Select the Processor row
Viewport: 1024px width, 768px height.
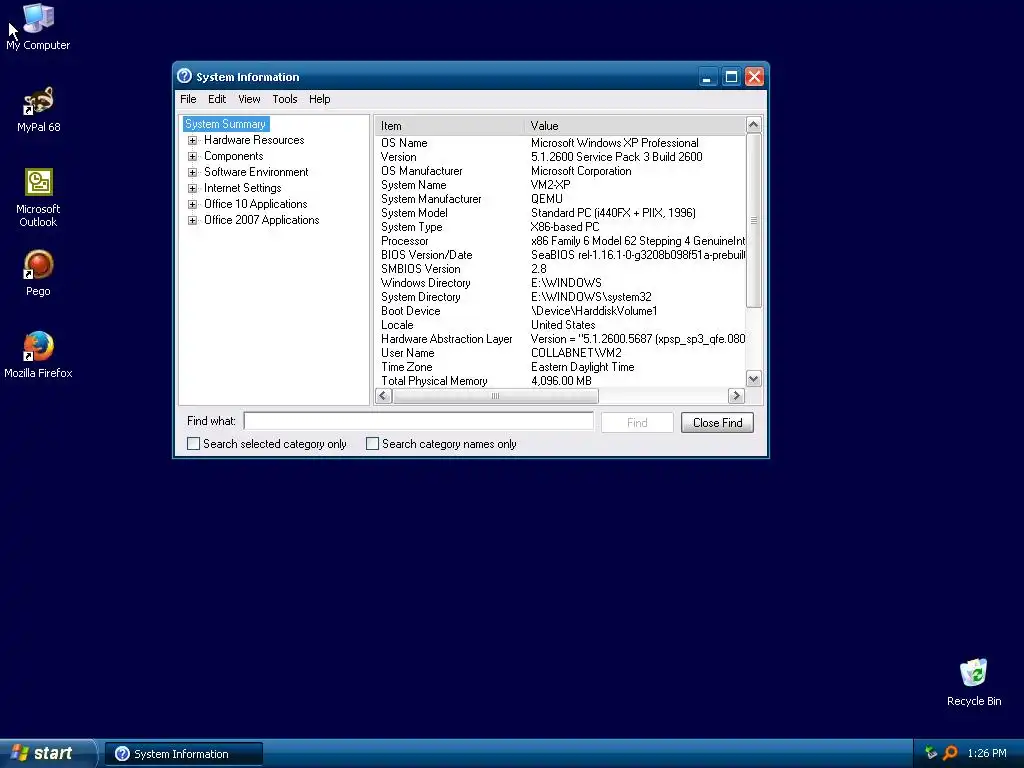click(x=560, y=241)
